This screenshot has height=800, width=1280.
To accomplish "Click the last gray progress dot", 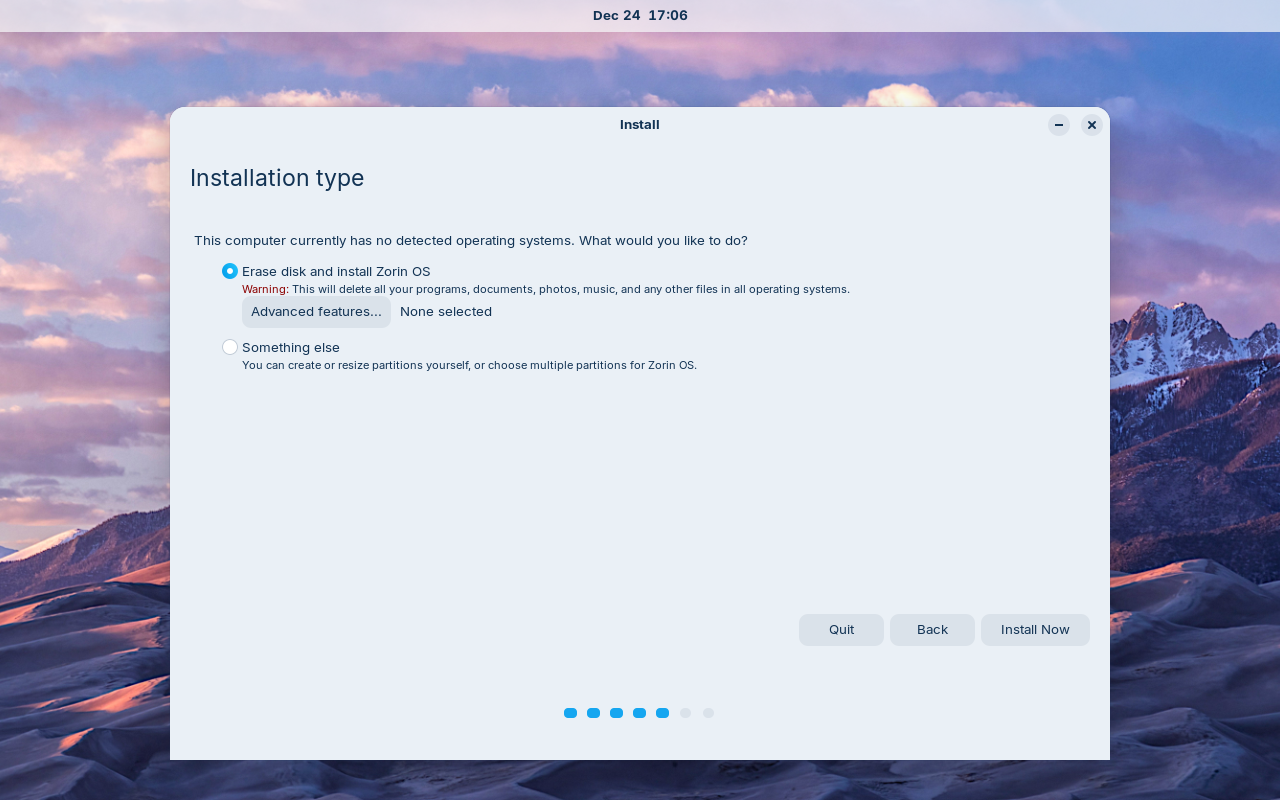I will [x=708, y=713].
